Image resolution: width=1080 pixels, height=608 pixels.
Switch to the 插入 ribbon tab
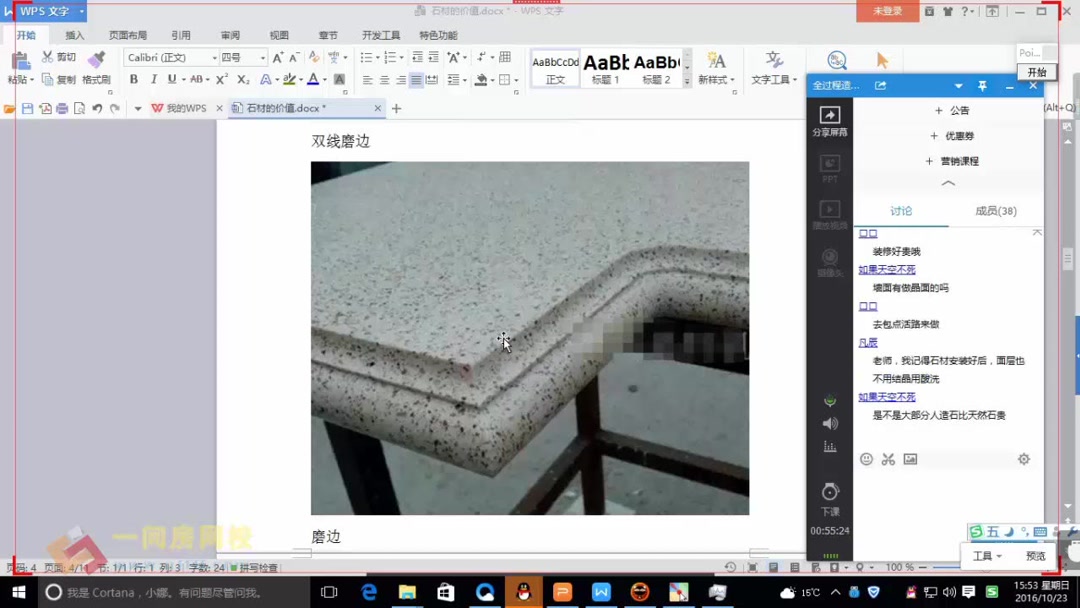(x=75, y=34)
